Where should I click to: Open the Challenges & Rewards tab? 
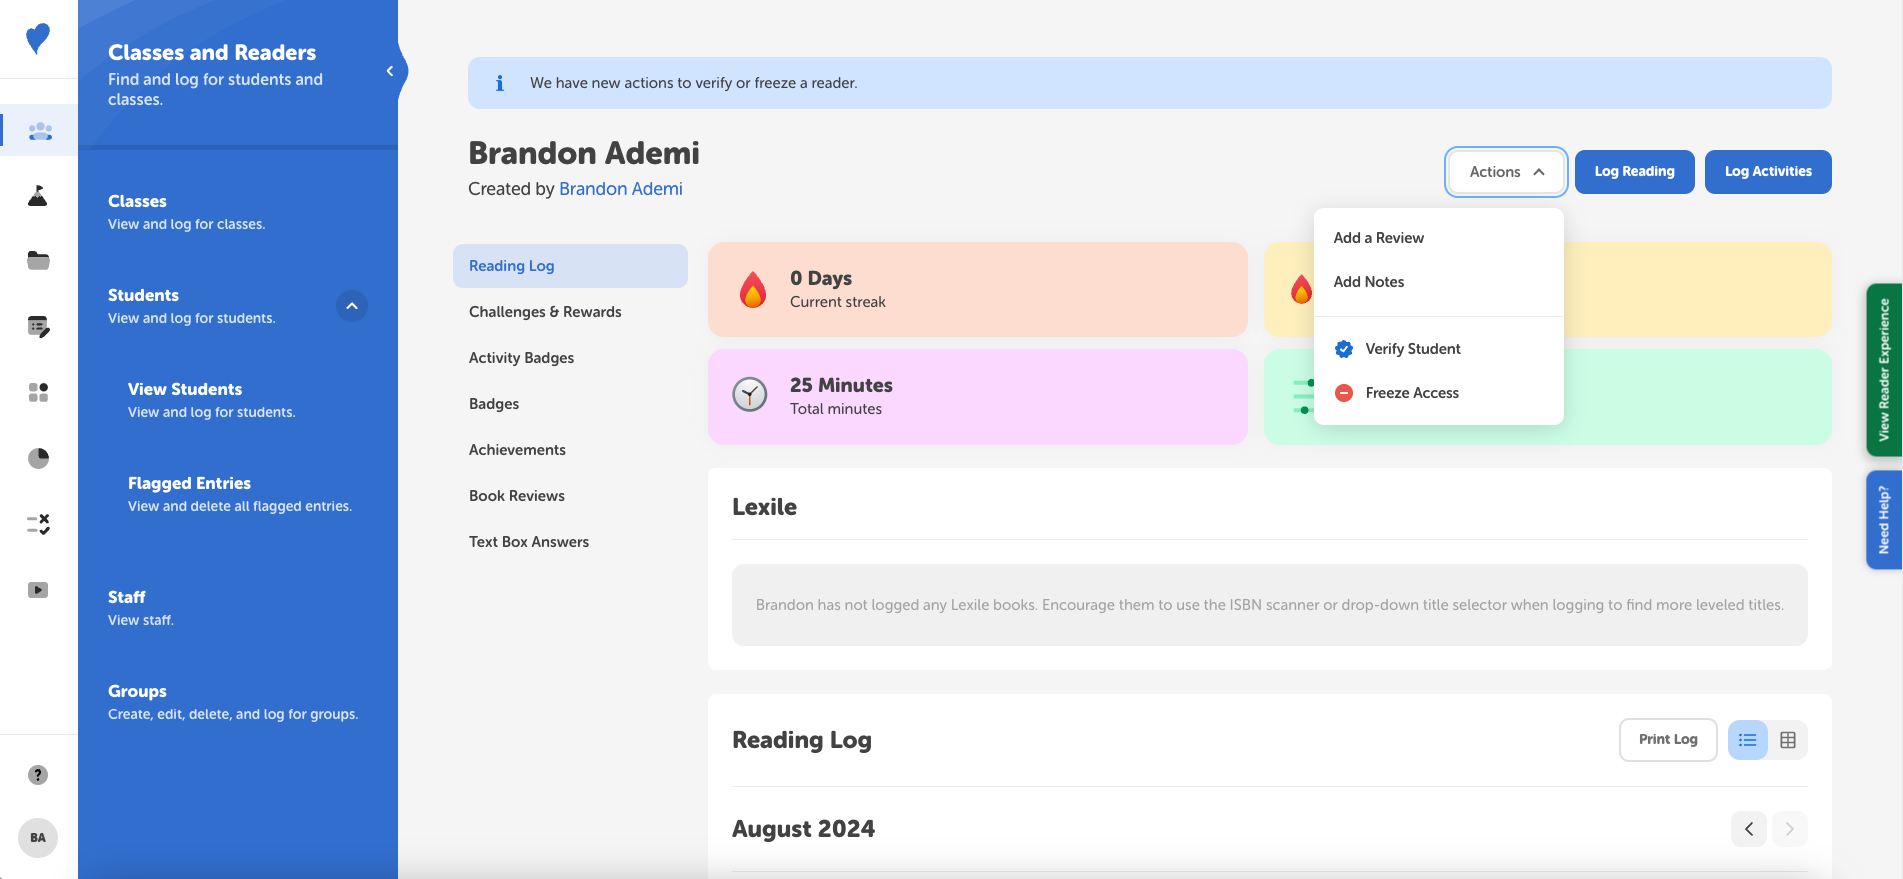545,312
